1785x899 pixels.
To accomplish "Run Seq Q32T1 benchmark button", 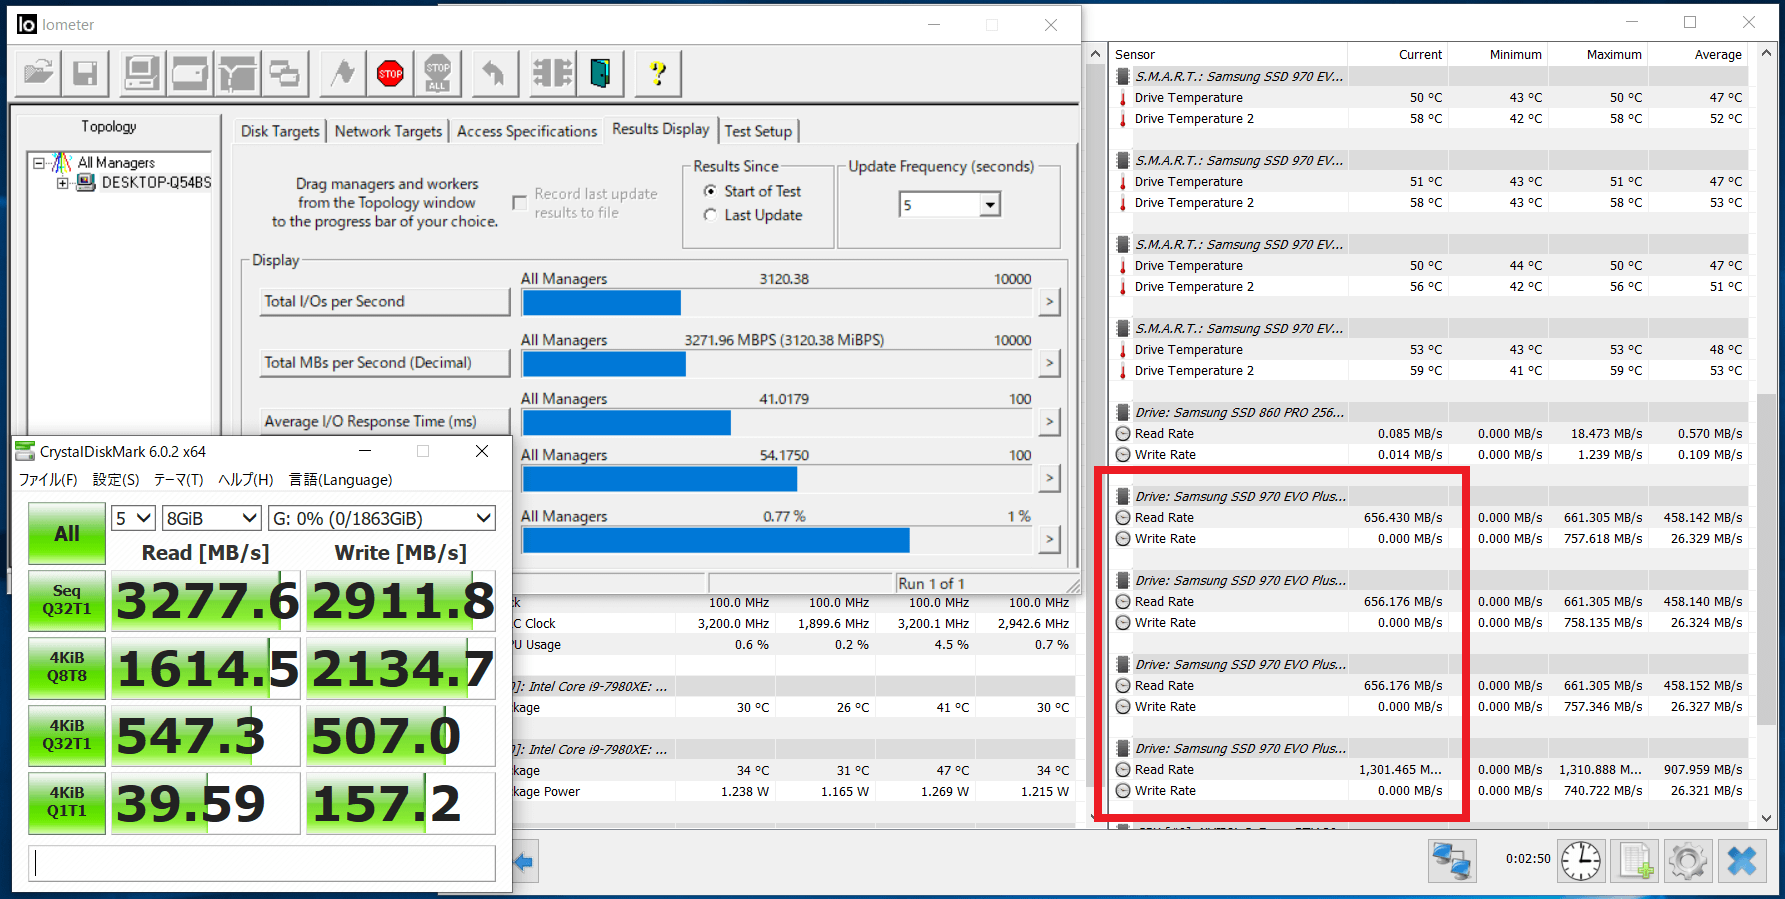I will point(67,600).
